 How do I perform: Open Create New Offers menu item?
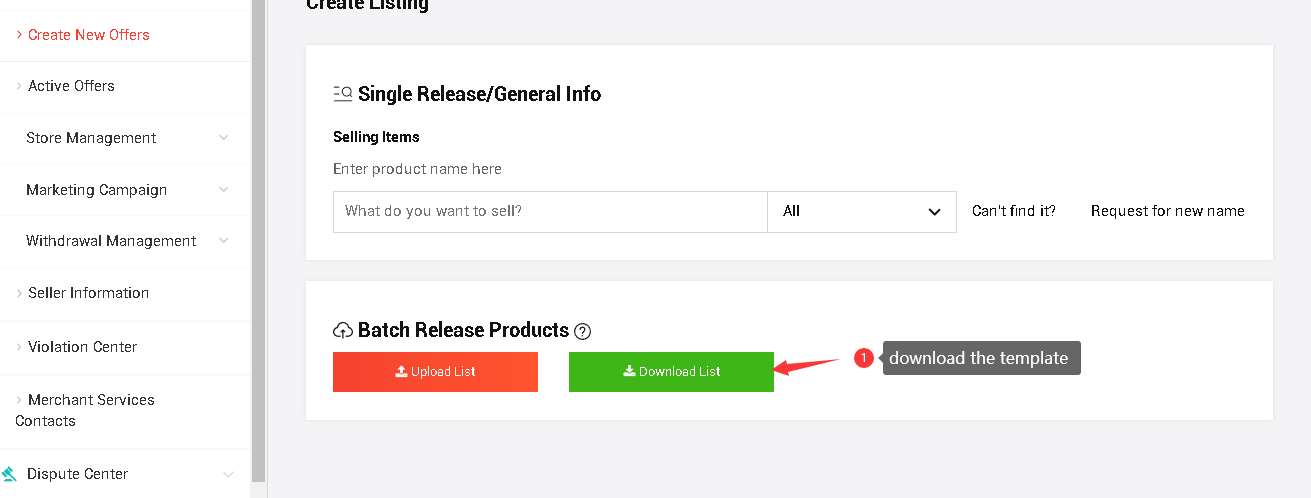(88, 35)
